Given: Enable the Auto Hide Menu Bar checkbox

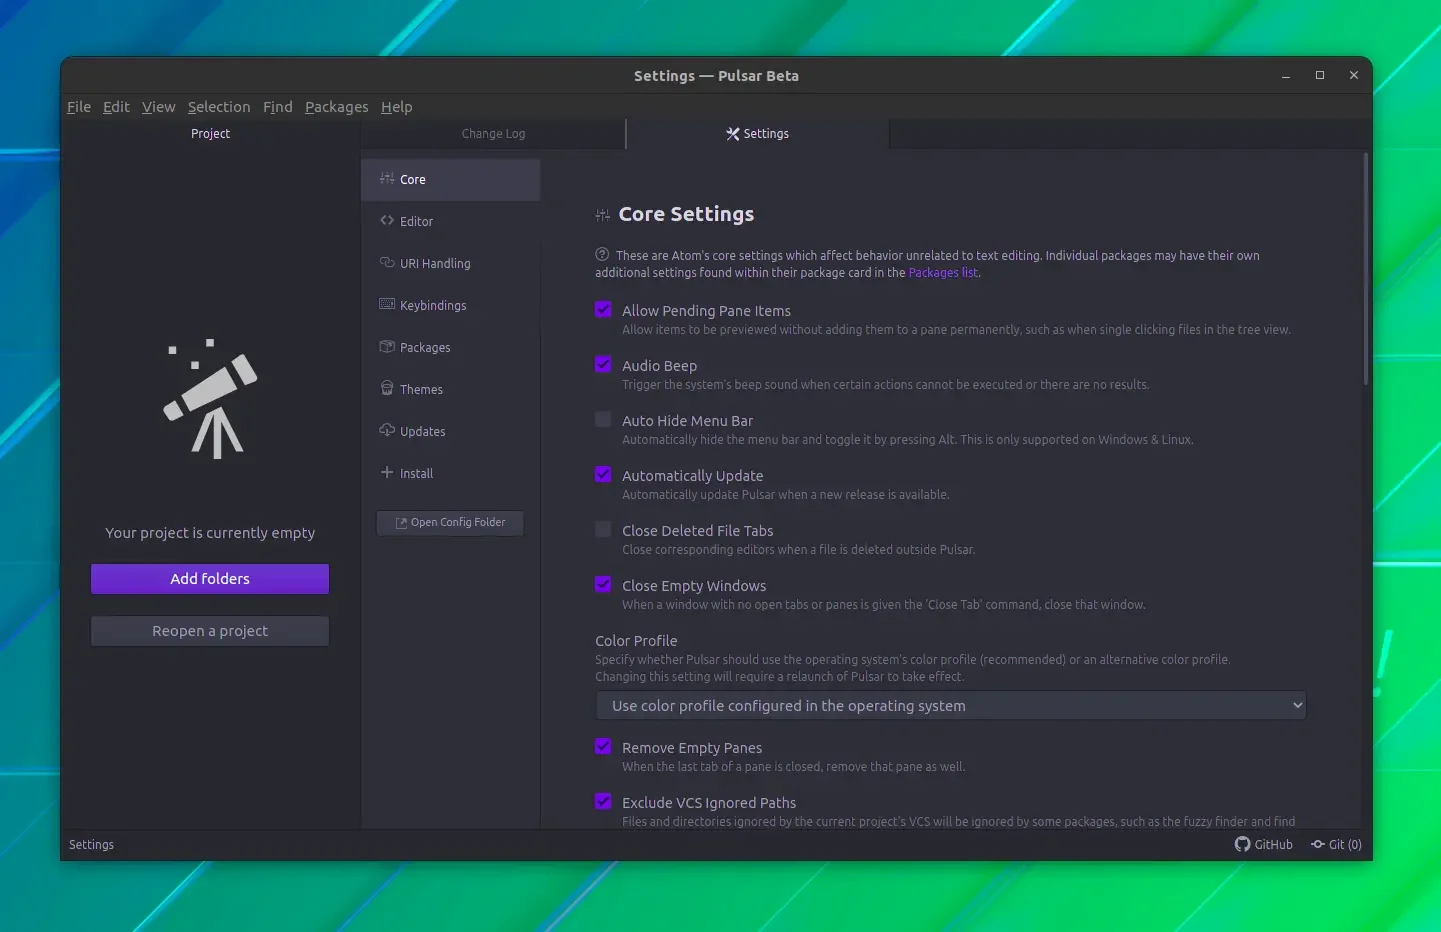Looking at the screenshot, I should pyautogui.click(x=603, y=420).
